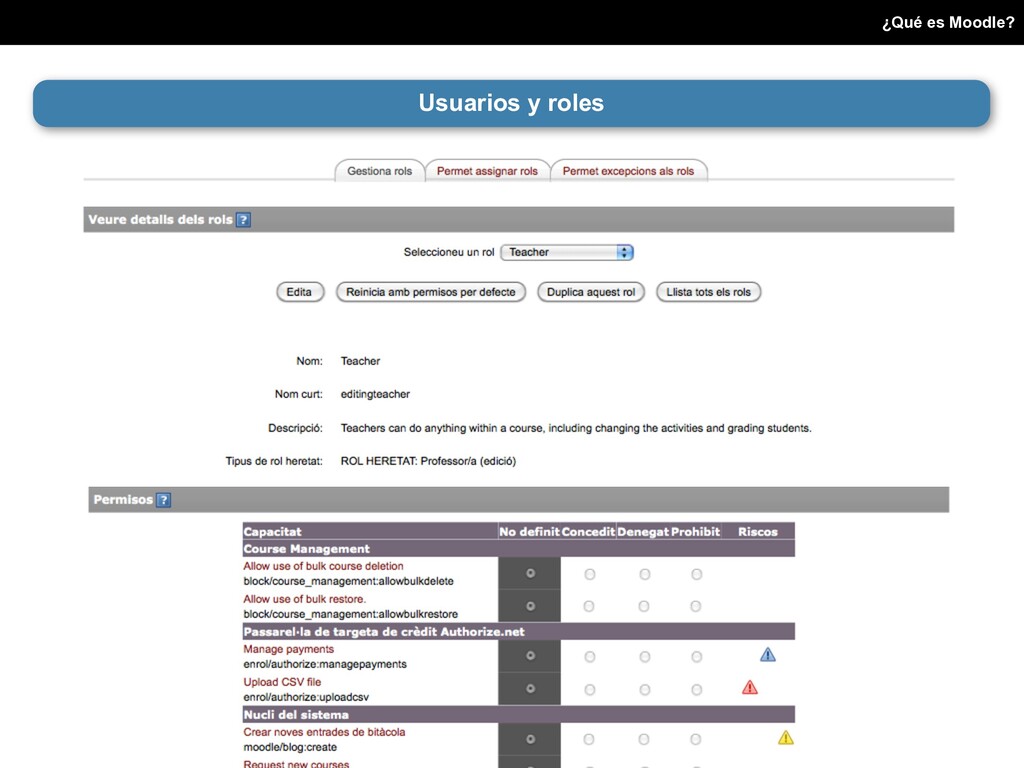The height and width of the screenshot is (768, 1024).
Task: Click editingteacher short name value
Action: (375, 394)
